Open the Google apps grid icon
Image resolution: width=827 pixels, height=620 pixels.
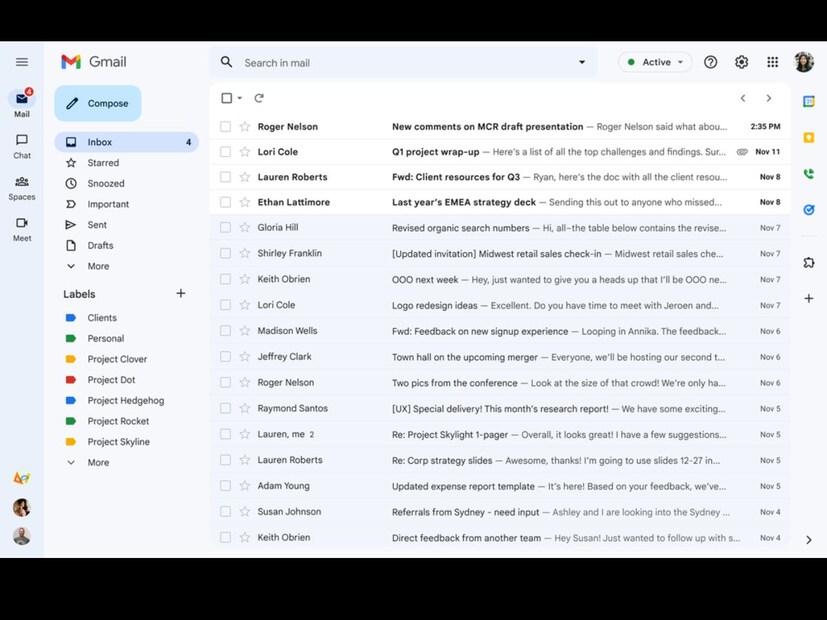coord(772,62)
